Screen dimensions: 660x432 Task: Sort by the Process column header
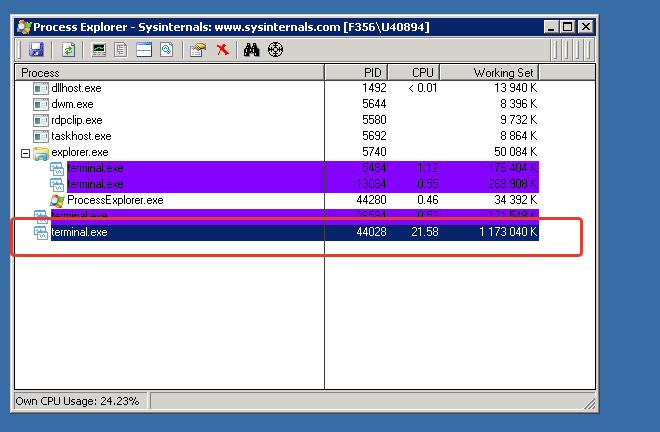169,72
